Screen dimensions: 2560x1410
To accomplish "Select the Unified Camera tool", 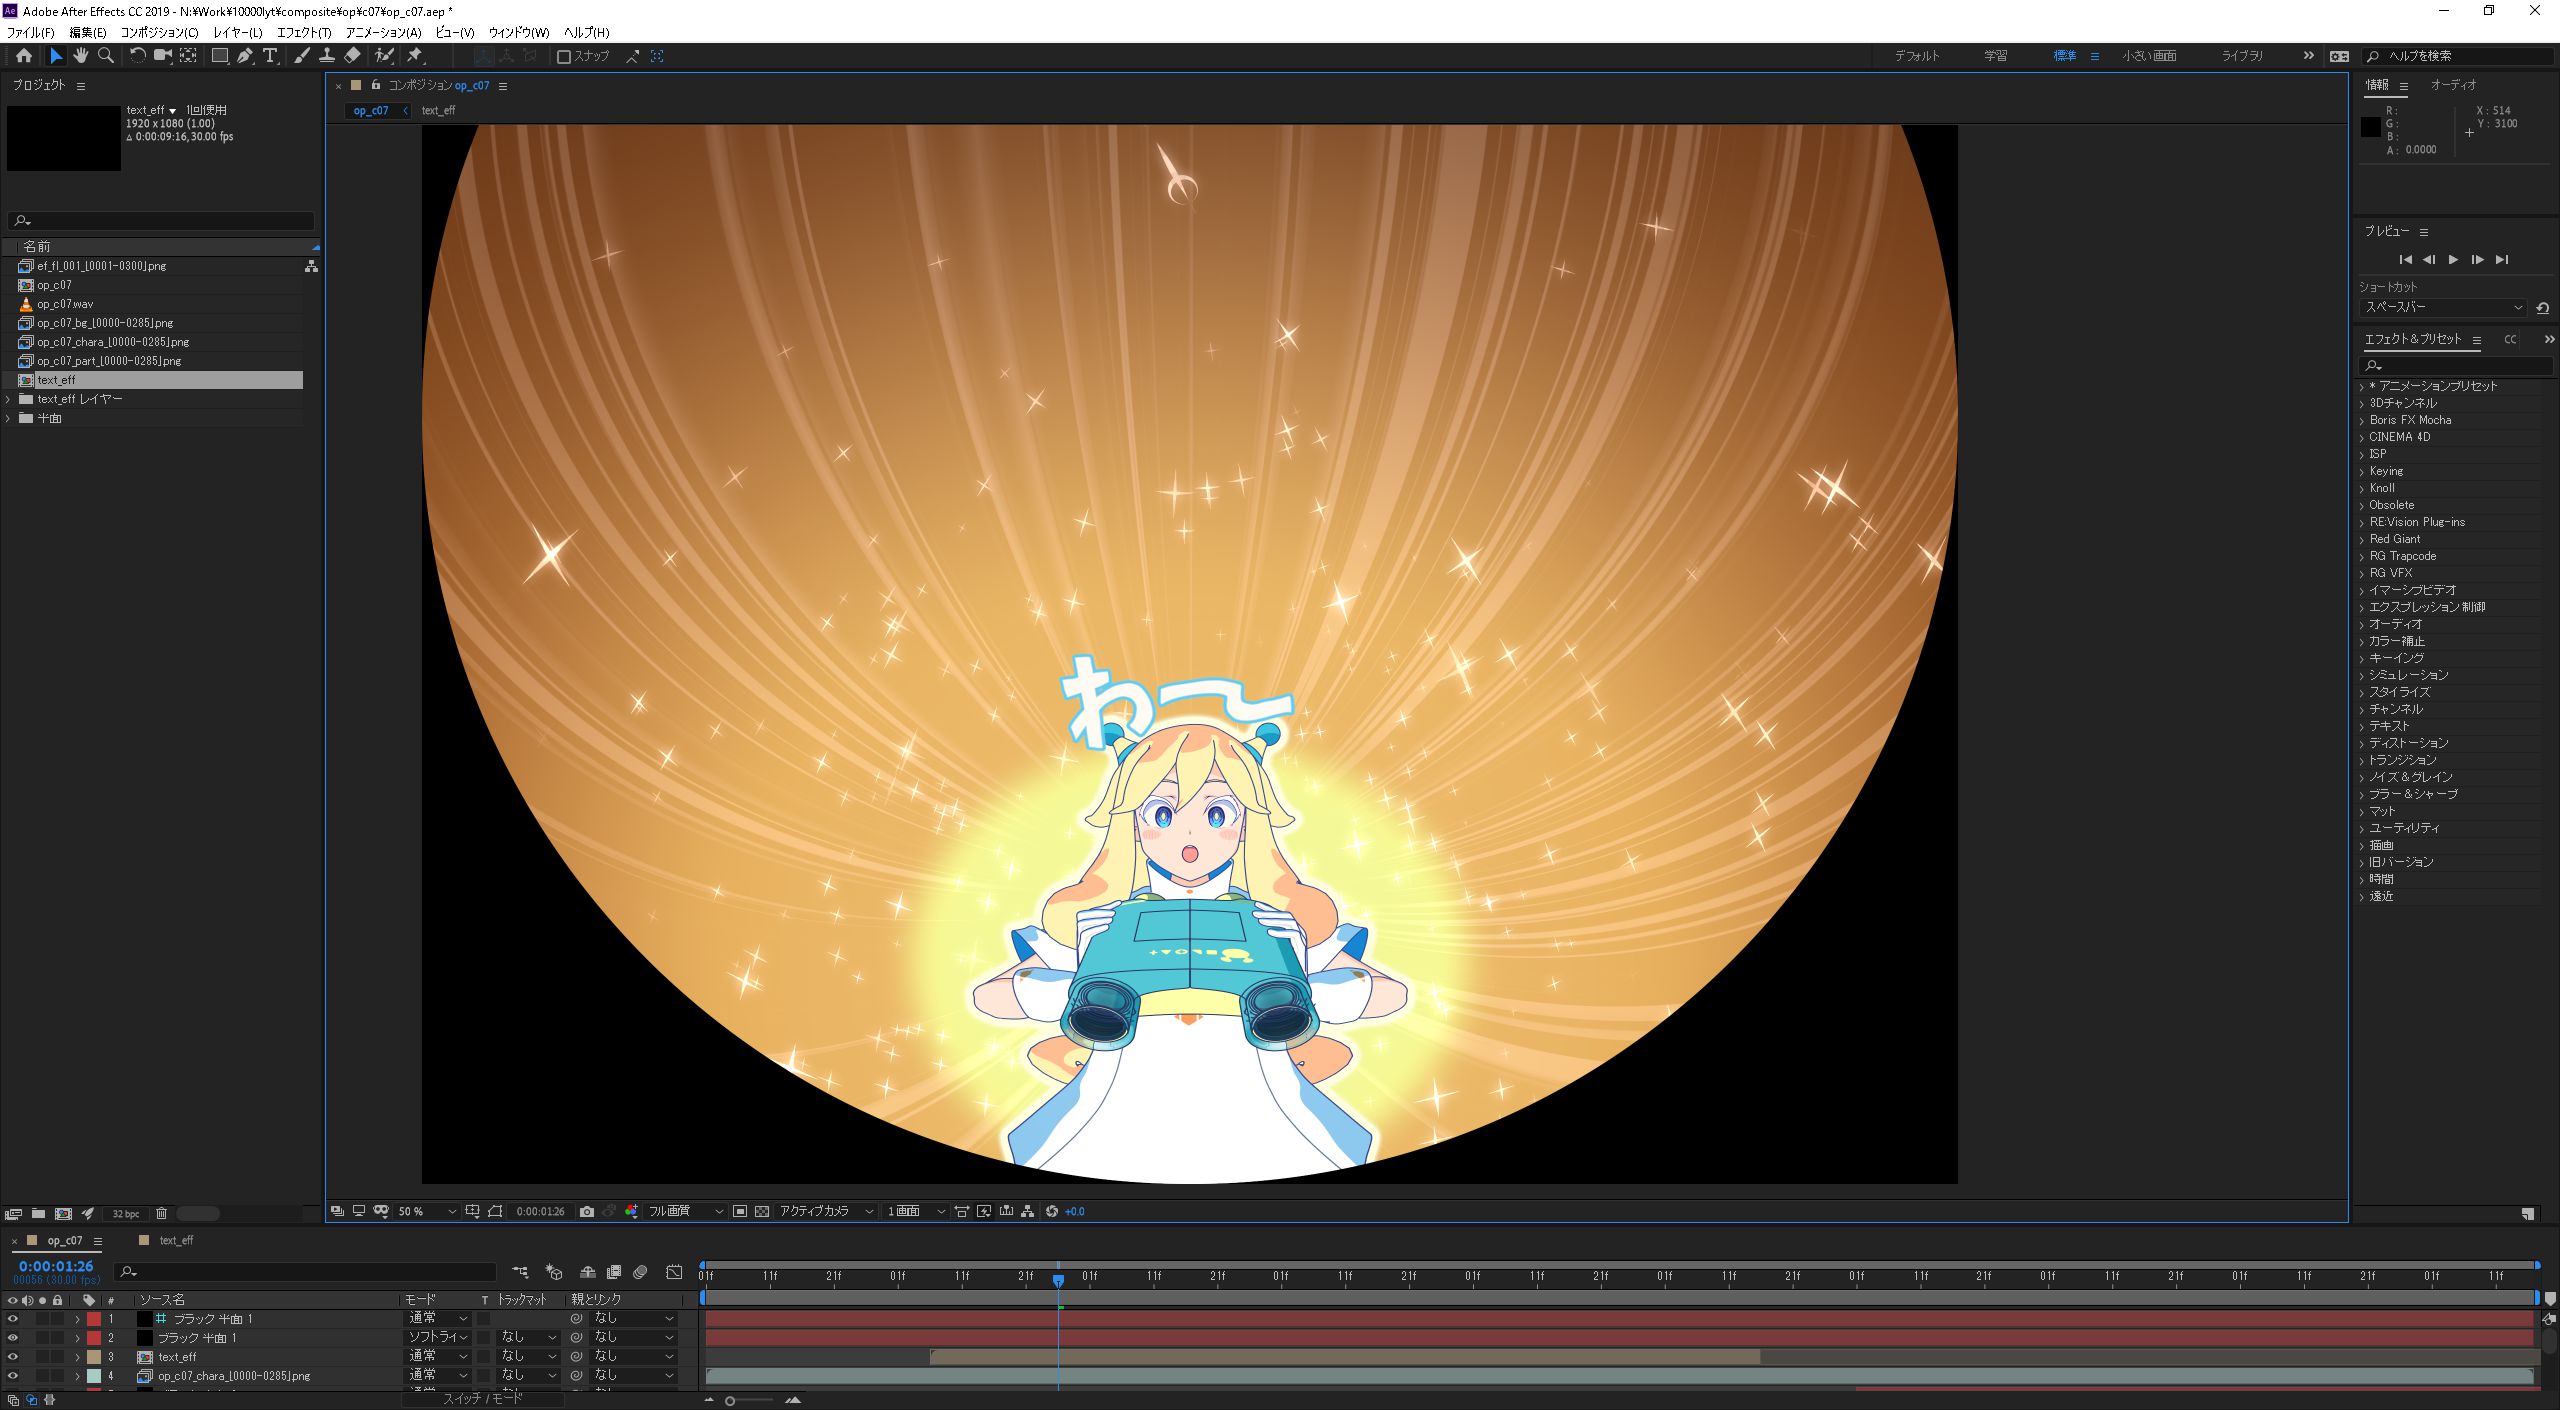I will 162,56.
